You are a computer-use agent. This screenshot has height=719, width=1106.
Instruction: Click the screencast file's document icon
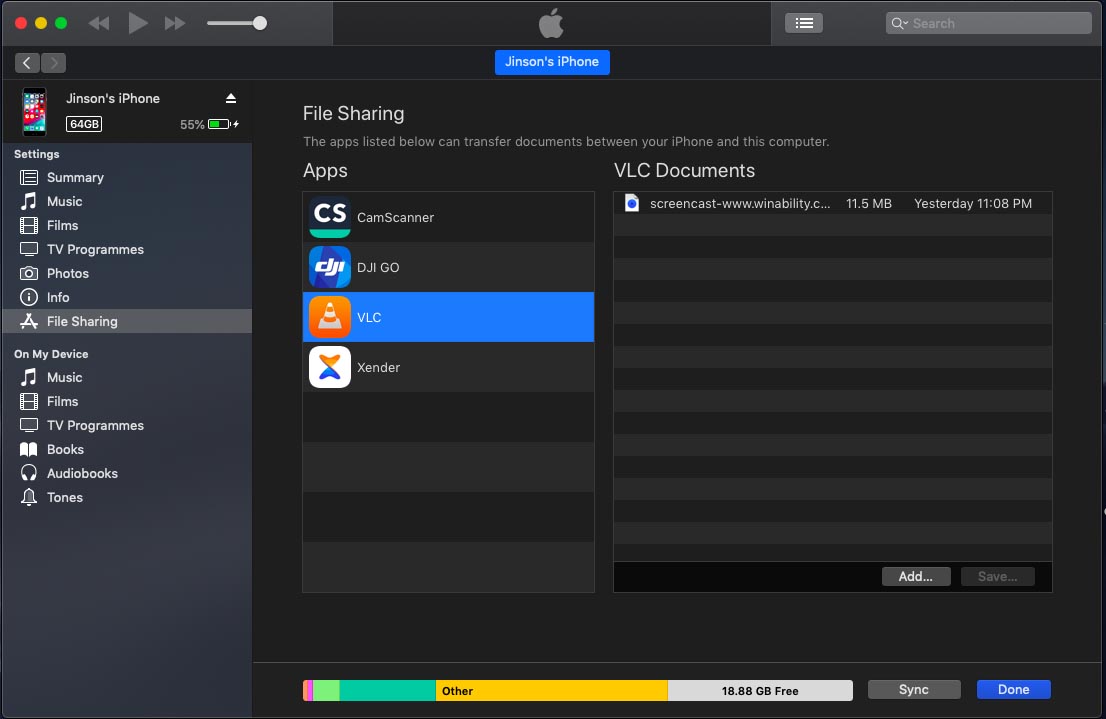point(632,203)
